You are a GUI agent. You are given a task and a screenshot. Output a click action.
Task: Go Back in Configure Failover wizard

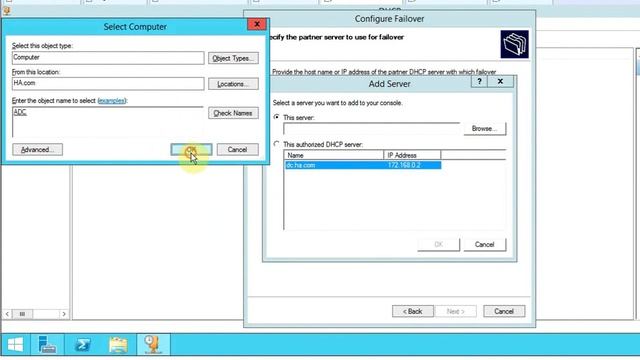click(413, 311)
